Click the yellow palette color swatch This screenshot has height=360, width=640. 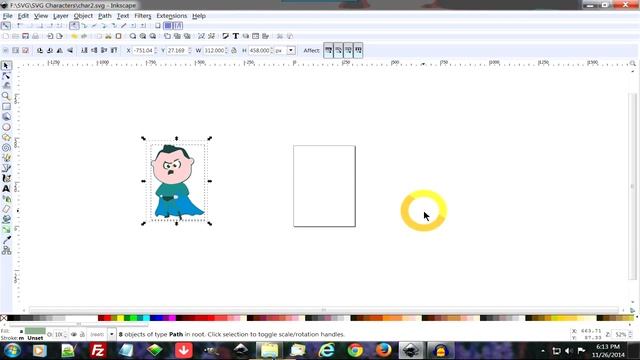coord(120,318)
